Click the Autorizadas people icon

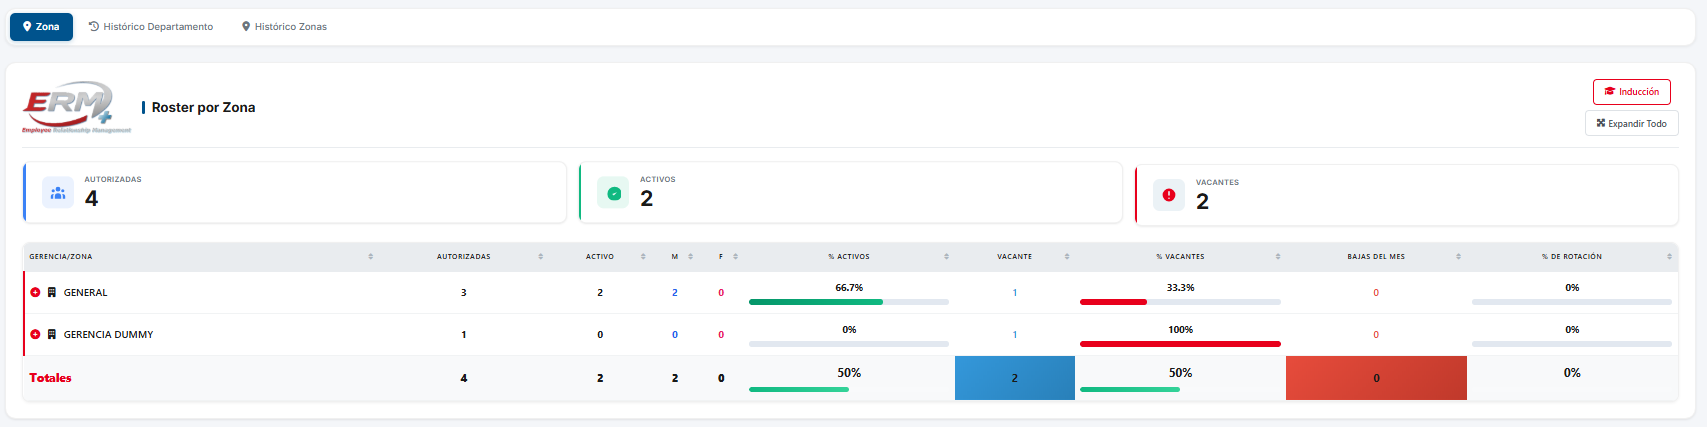pyautogui.click(x=58, y=193)
